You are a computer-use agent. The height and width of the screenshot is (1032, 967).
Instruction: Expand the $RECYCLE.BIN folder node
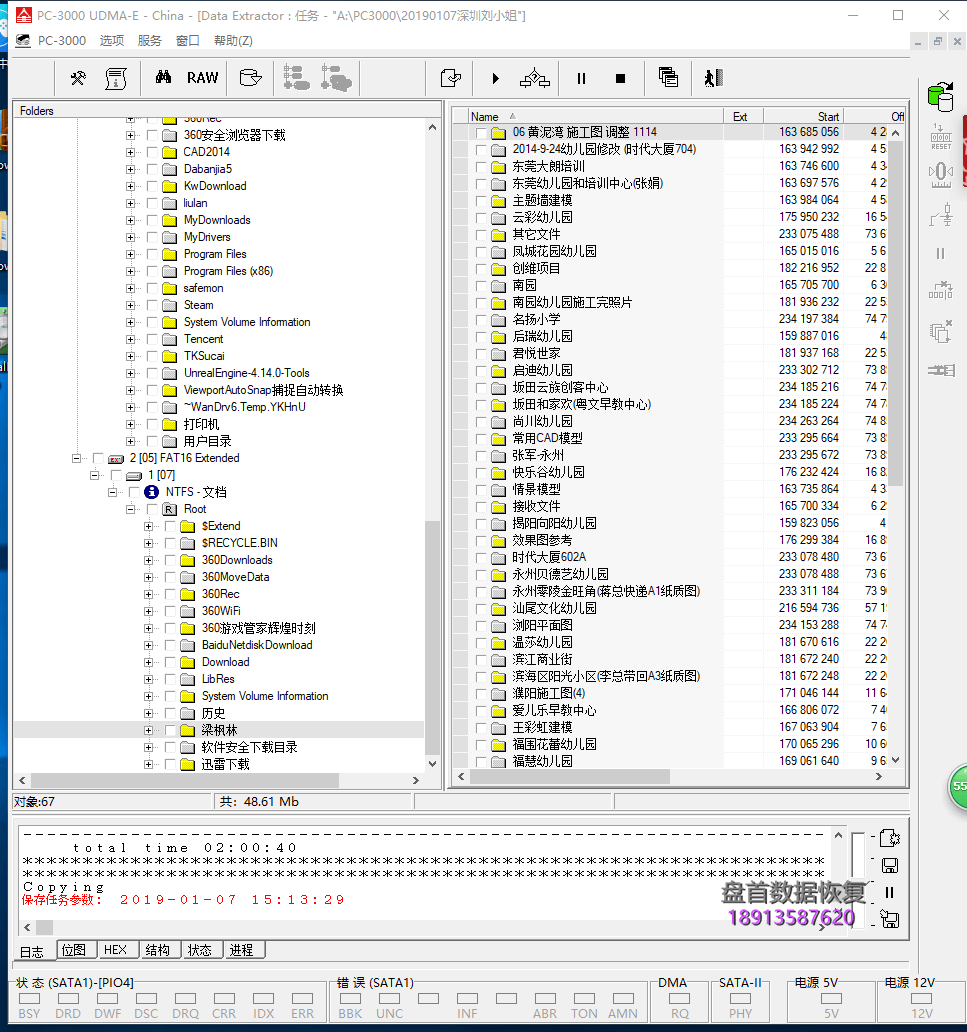(x=148, y=544)
